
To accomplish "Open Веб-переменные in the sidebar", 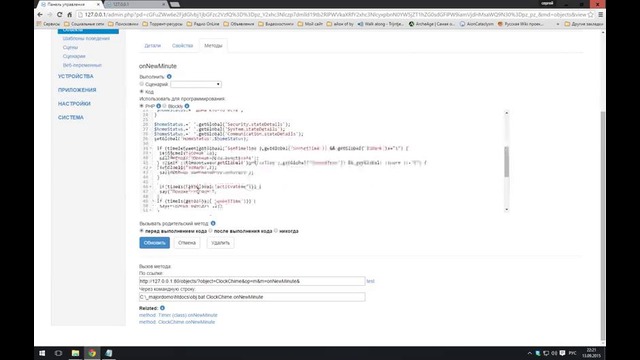I will (x=82, y=65).
